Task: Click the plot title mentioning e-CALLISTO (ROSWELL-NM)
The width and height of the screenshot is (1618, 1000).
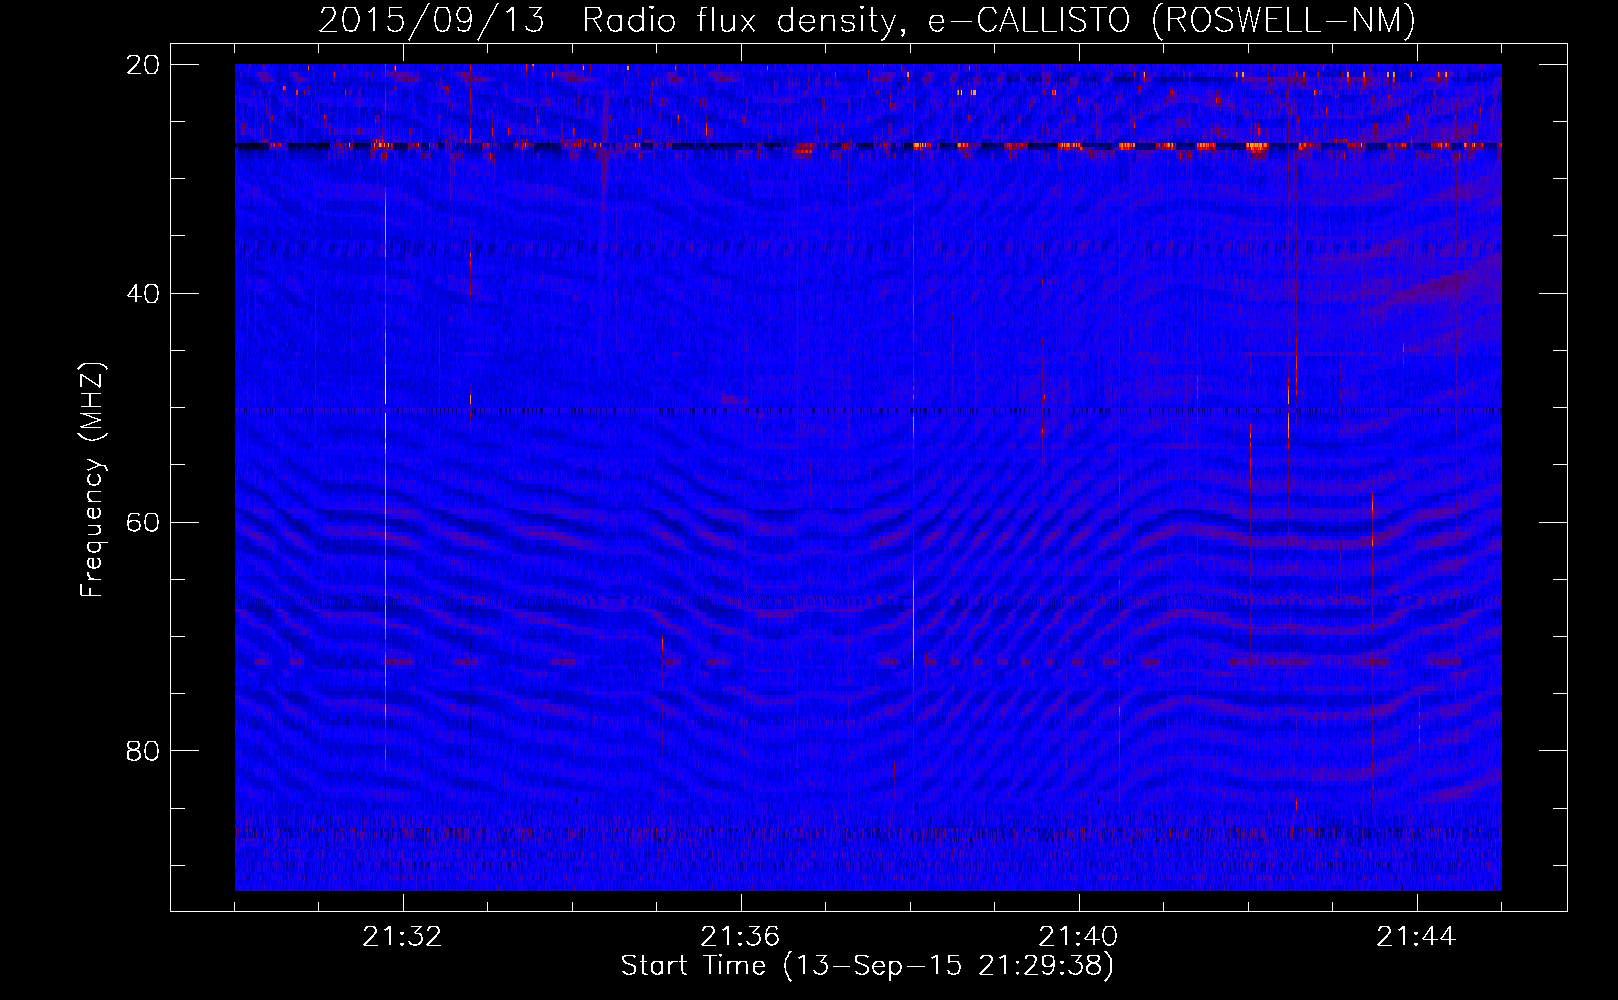Action: [867, 20]
